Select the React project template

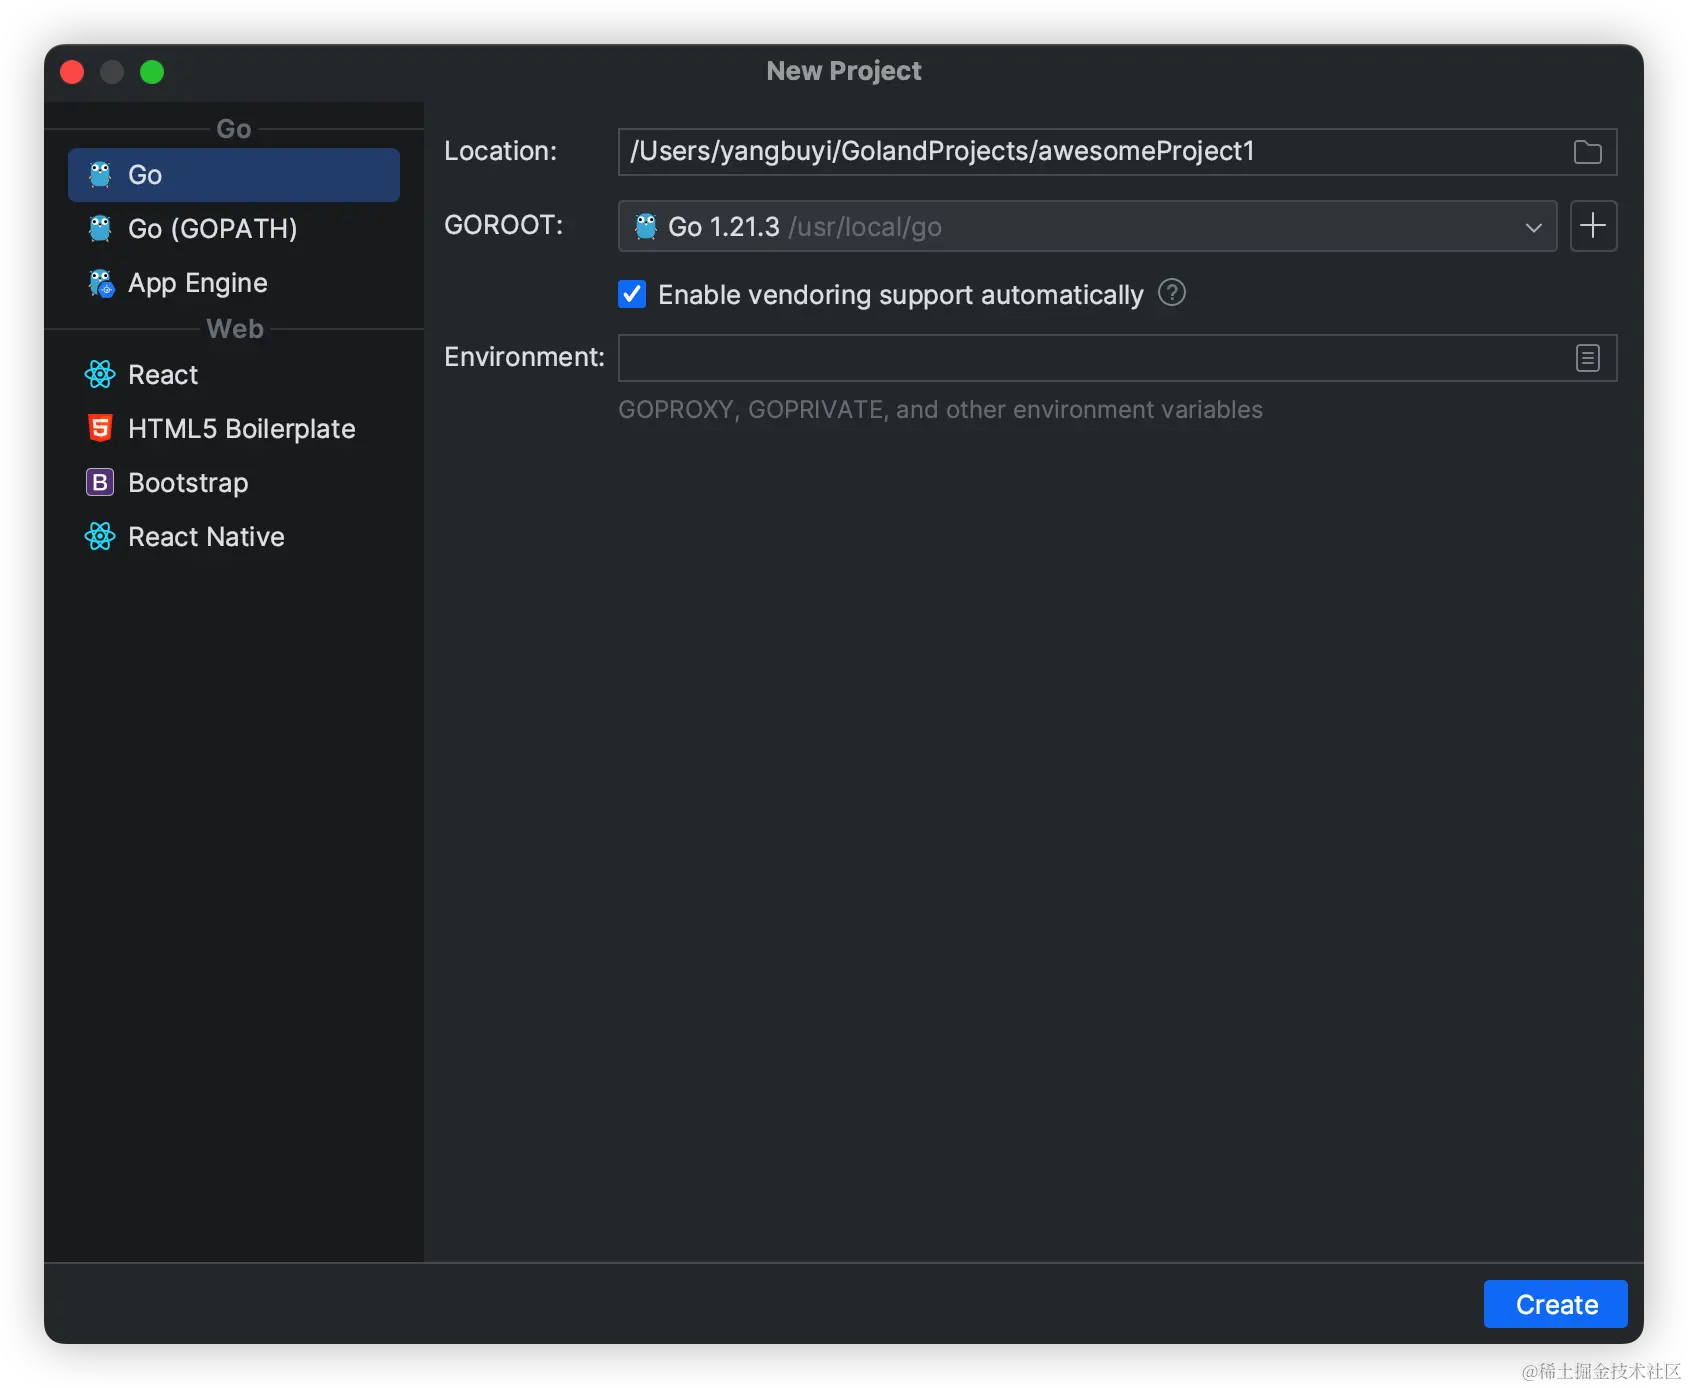point(234,375)
